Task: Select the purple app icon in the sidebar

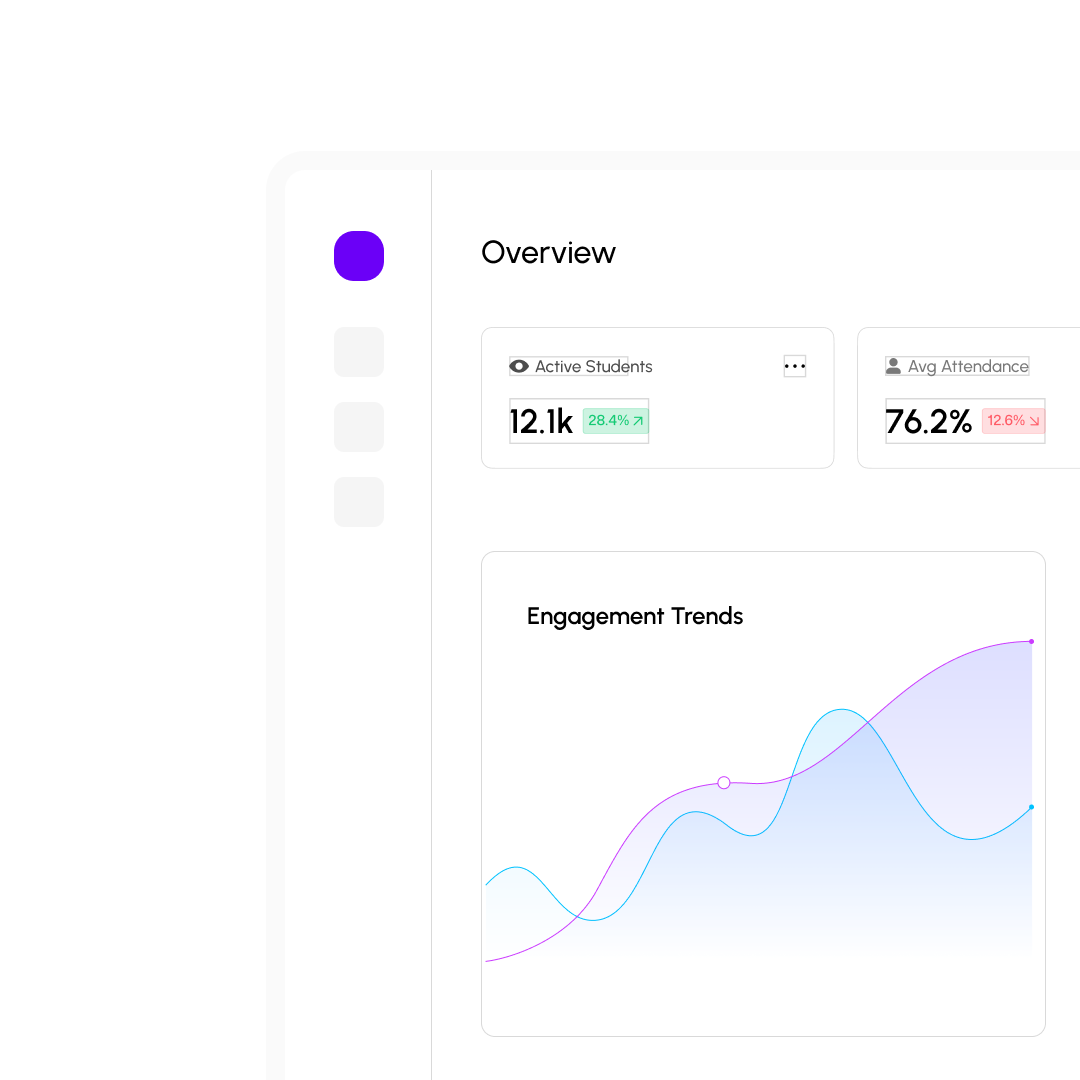Action: tap(358, 256)
